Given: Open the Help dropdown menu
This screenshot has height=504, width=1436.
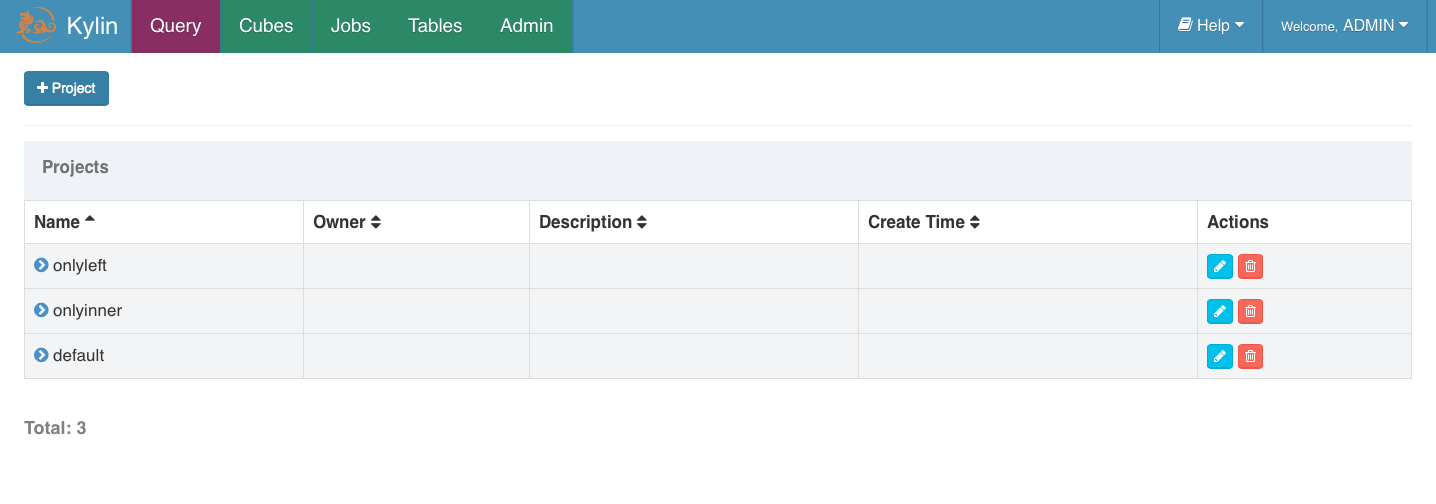Looking at the screenshot, I should (1211, 26).
